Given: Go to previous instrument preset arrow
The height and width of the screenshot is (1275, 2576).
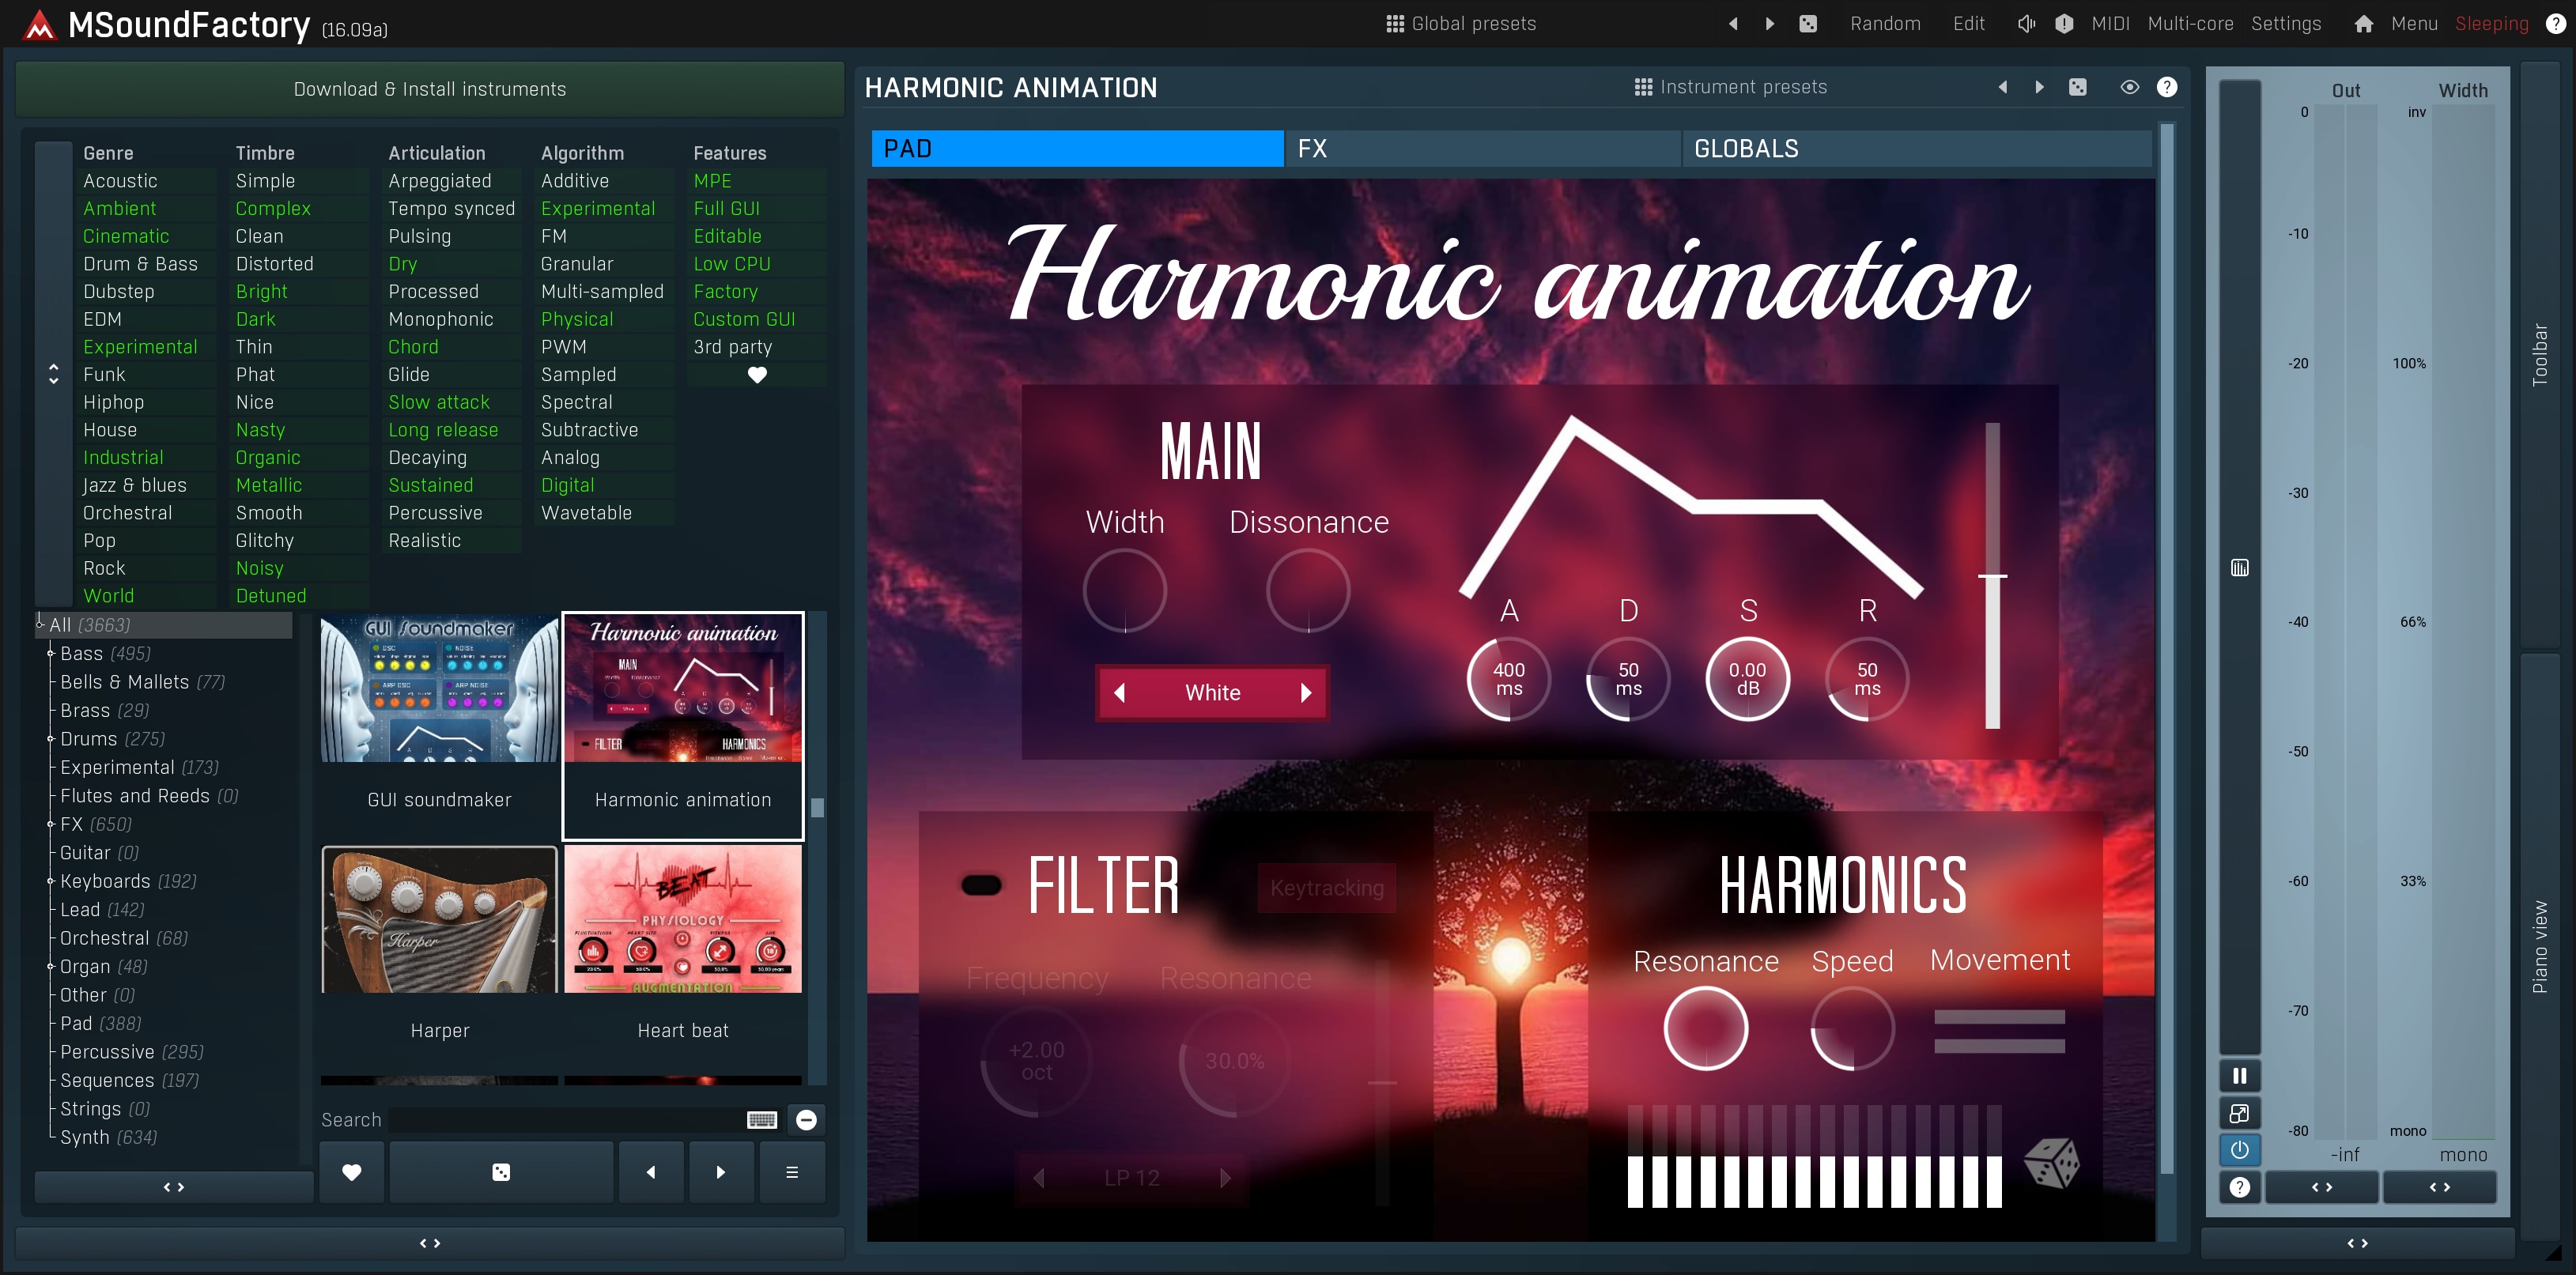Looking at the screenshot, I should pyautogui.click(x=2002, y=87).
